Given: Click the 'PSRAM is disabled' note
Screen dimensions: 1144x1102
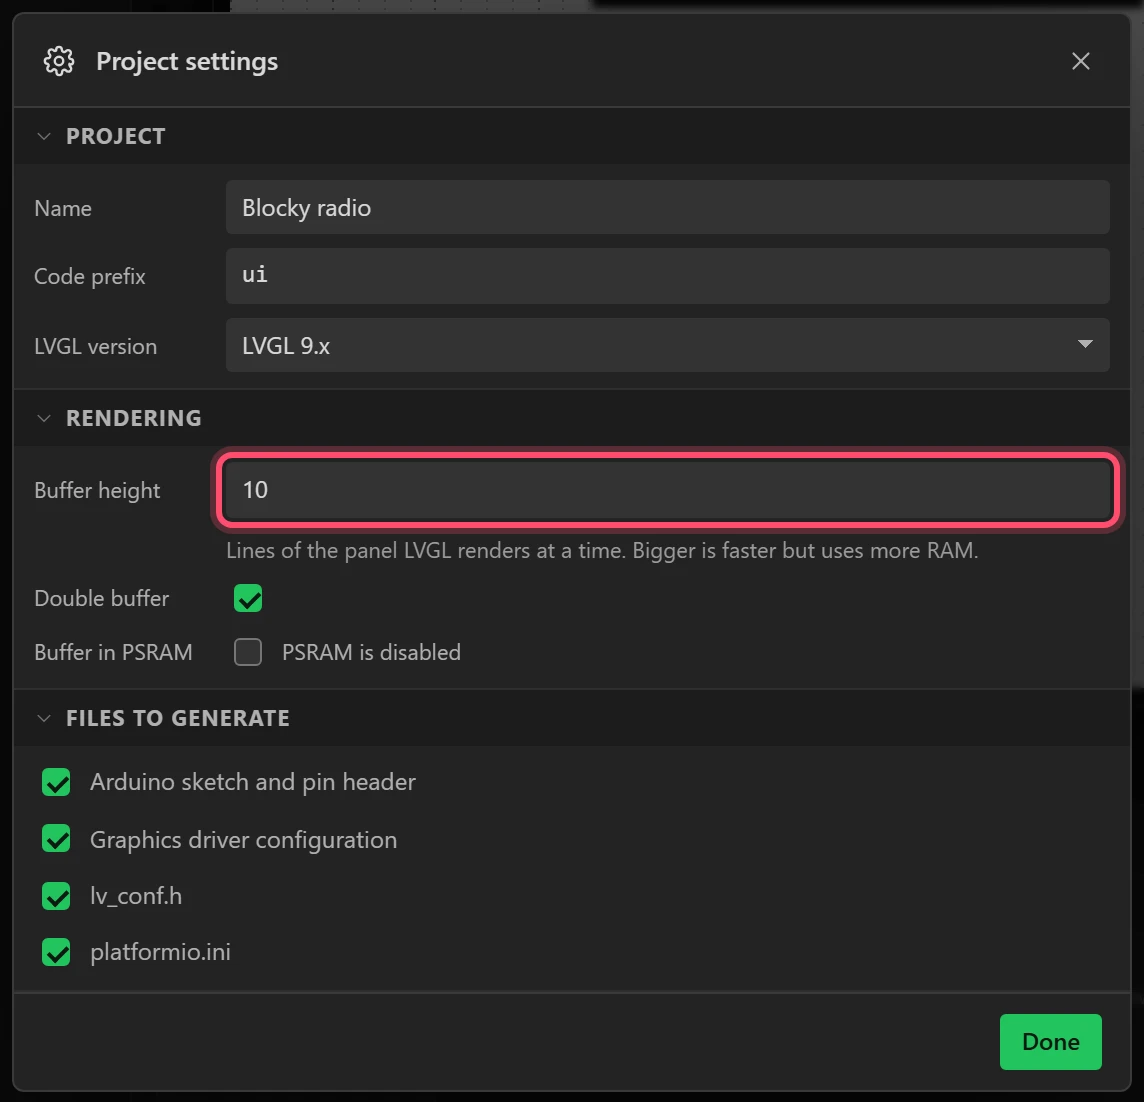Looking at the screenshot, I should pos(371,652).
